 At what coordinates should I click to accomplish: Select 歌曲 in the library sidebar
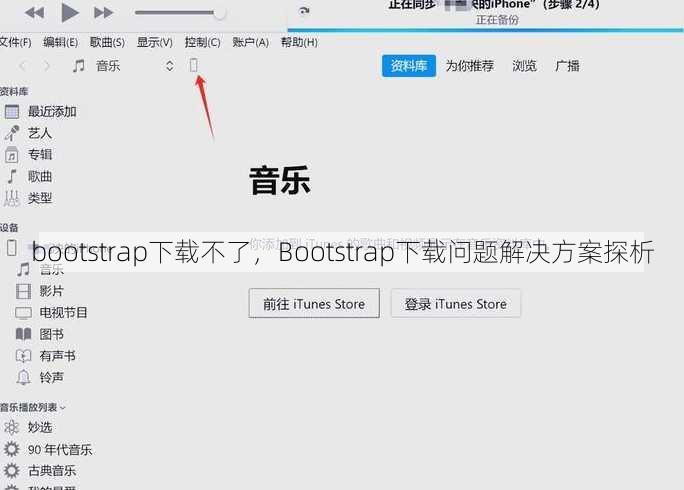point(40,176)
